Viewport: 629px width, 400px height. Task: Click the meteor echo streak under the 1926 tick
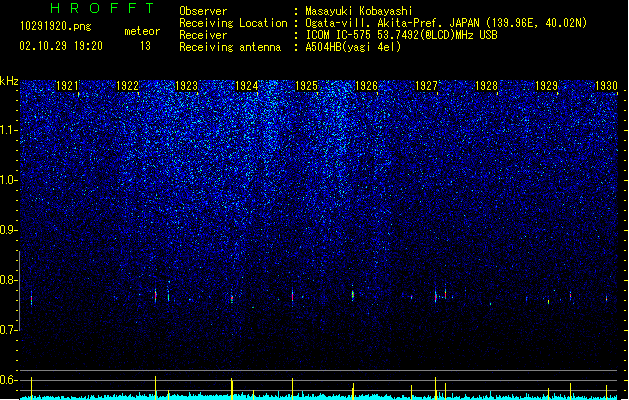[353, 295]
